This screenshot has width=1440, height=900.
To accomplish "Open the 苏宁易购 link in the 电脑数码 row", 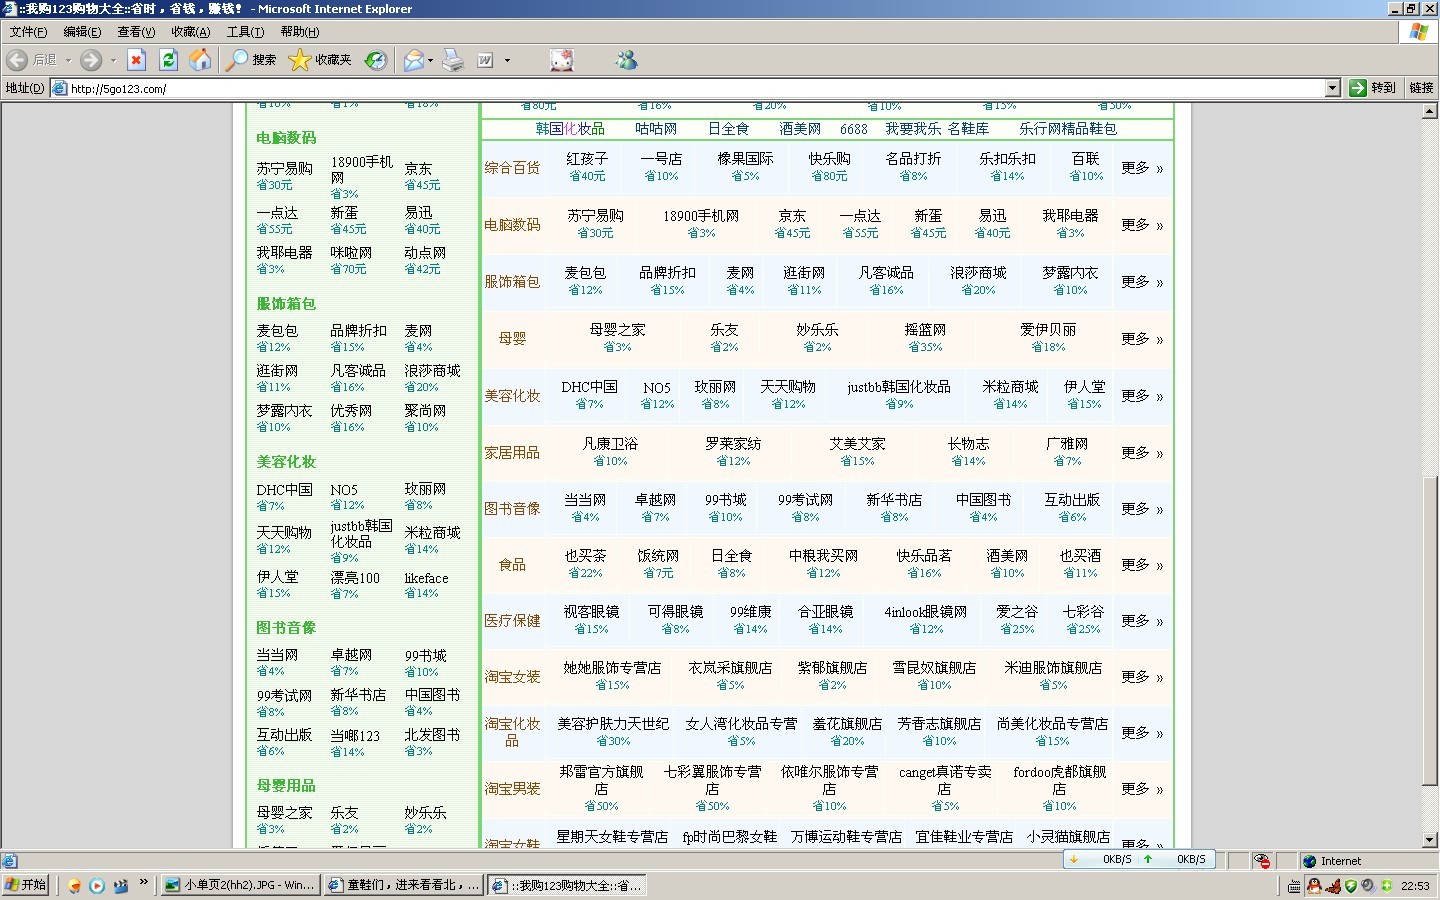I will click(x=595, y=216).
